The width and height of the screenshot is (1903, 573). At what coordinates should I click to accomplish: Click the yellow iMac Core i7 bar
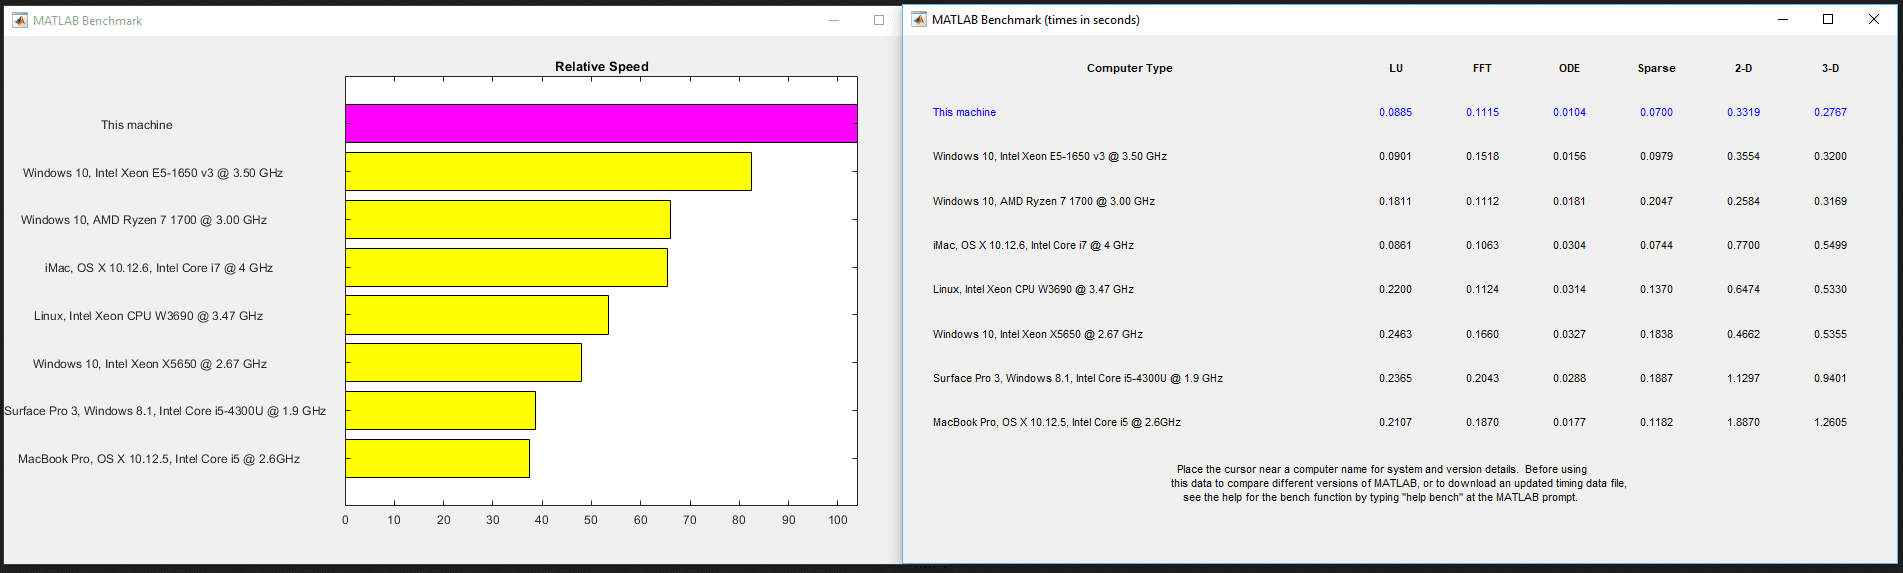pyautogui.click(x=506, y=267)
